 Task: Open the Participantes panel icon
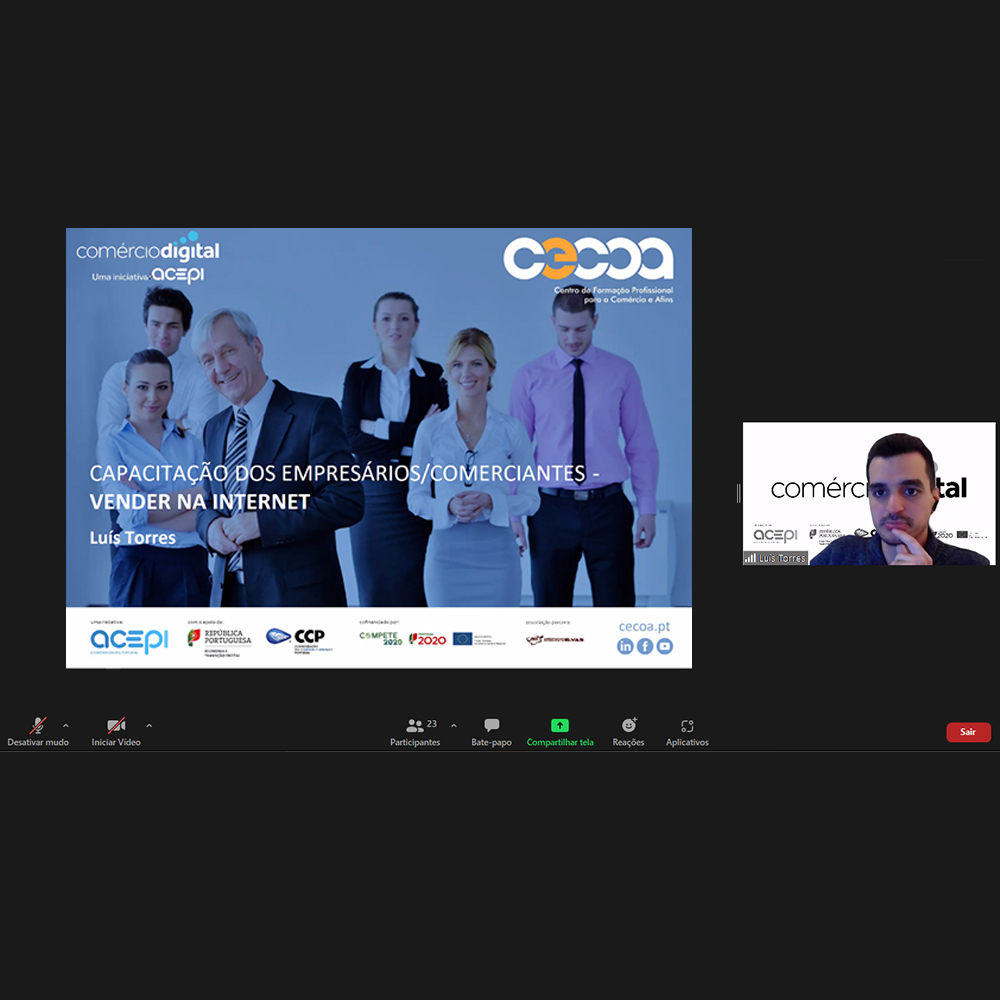[x=415, y=726]
